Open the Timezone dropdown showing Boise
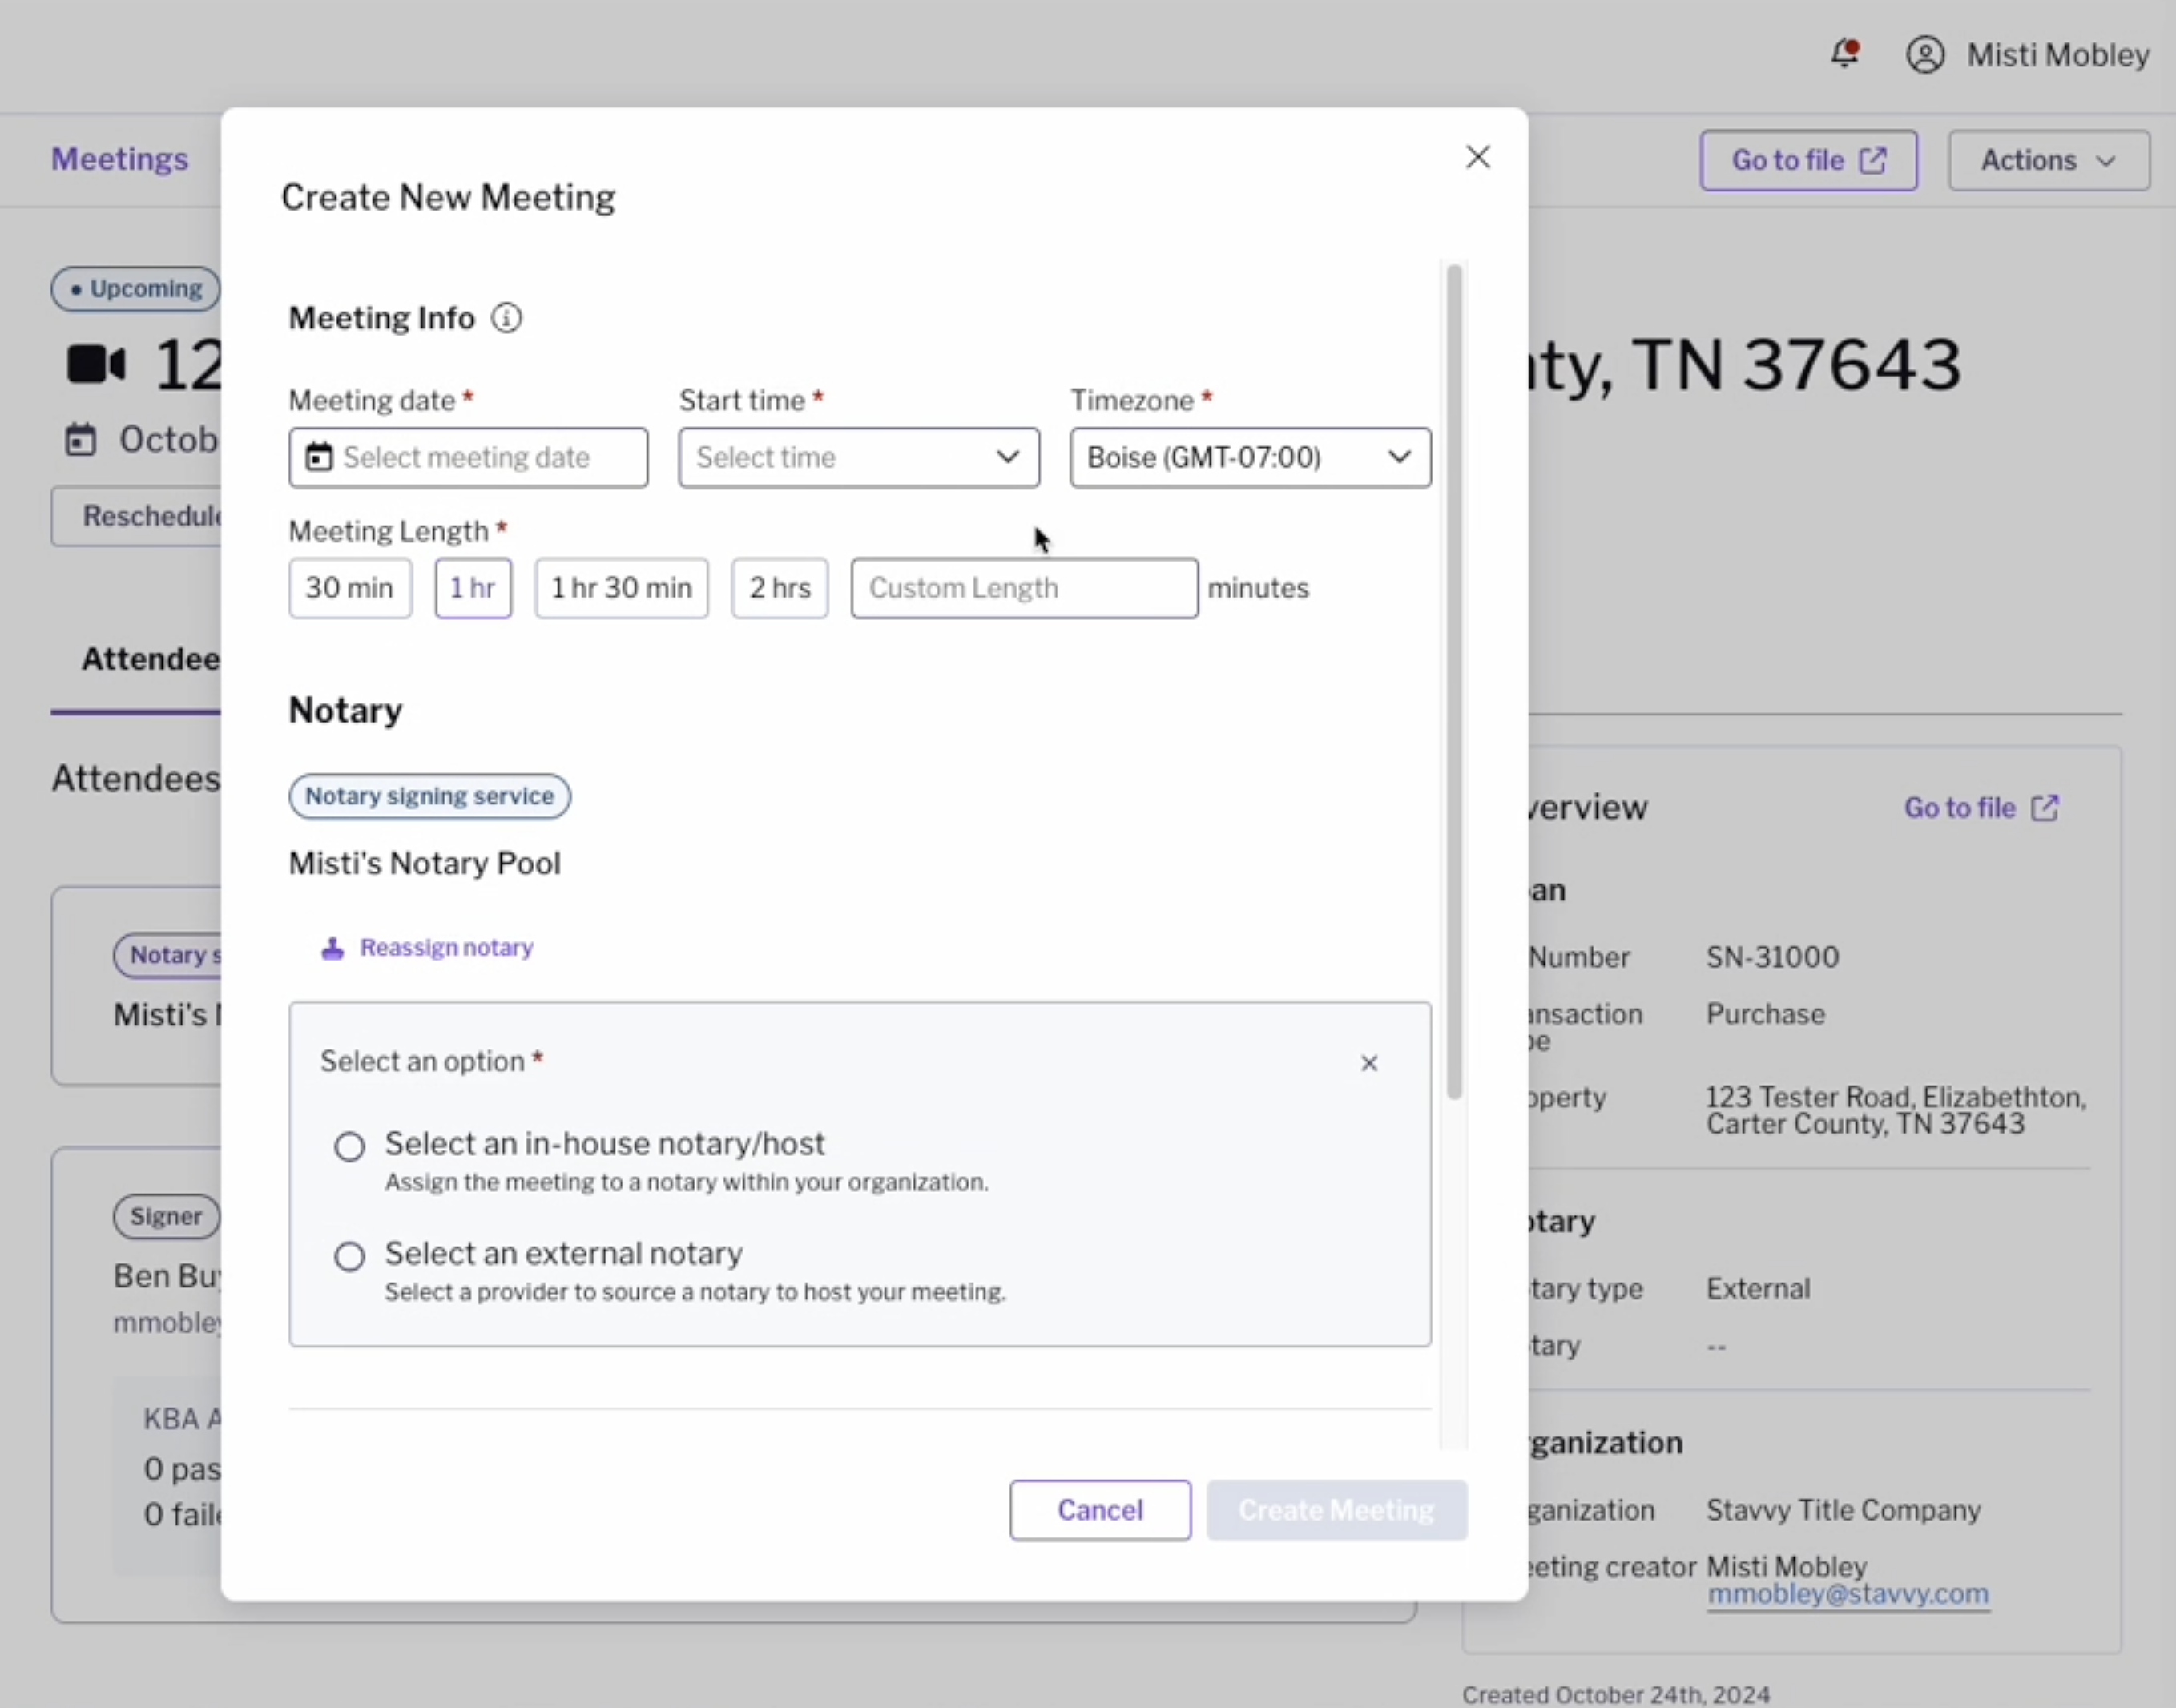This screenshot has width=2176, height=1708. pyautogui.click(x=1250, y=458)
